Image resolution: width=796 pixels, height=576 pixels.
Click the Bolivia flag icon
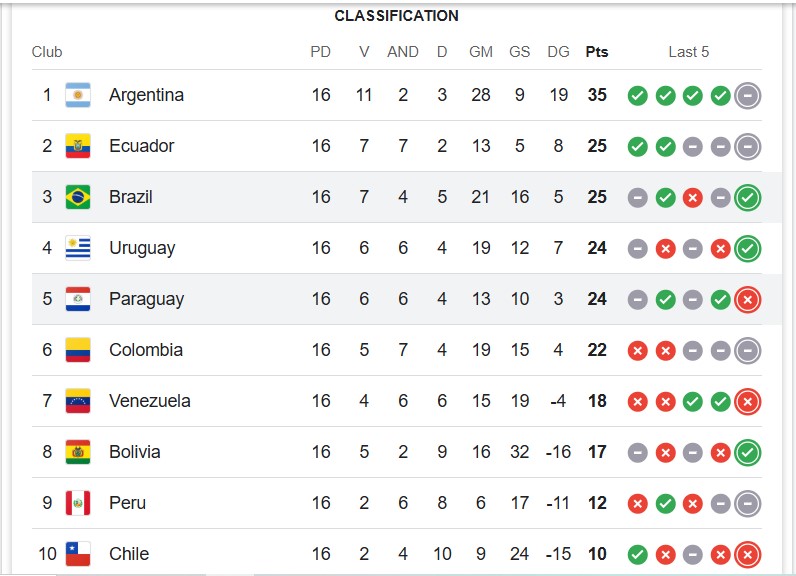pos(78,452)
